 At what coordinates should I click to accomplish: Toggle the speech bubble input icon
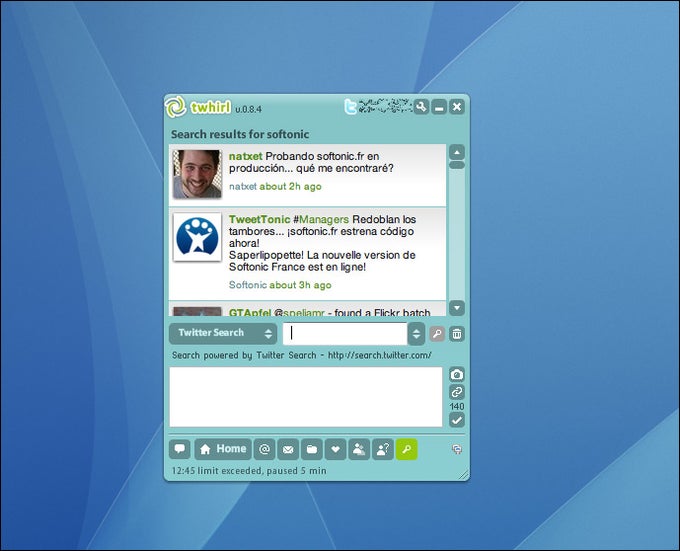point(180,449)
